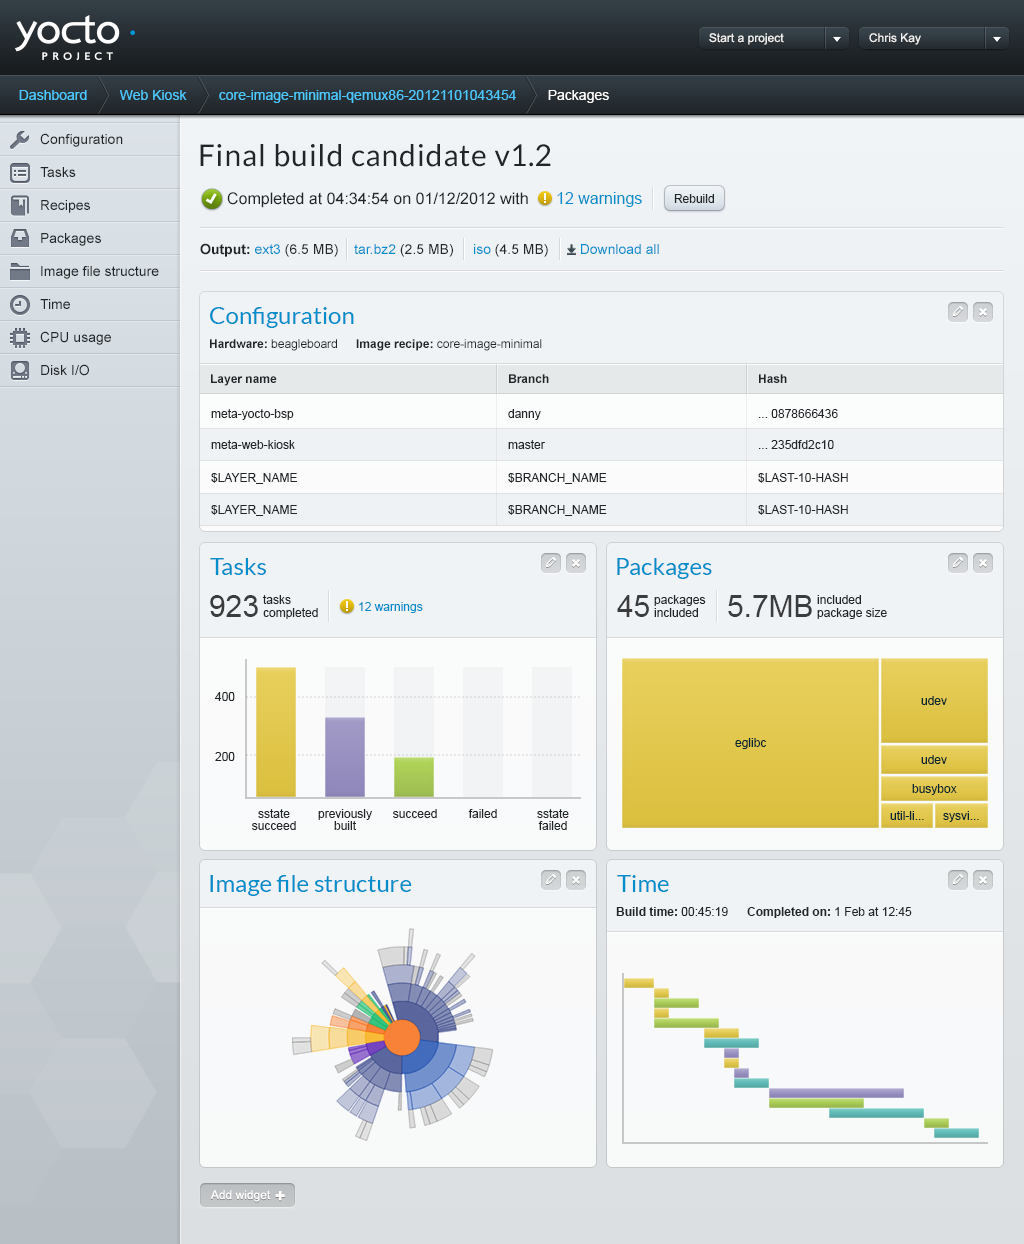The image size is (1024, 1244).
Task: Go to Dashboard breadcrumb
Action: [53, 95]
